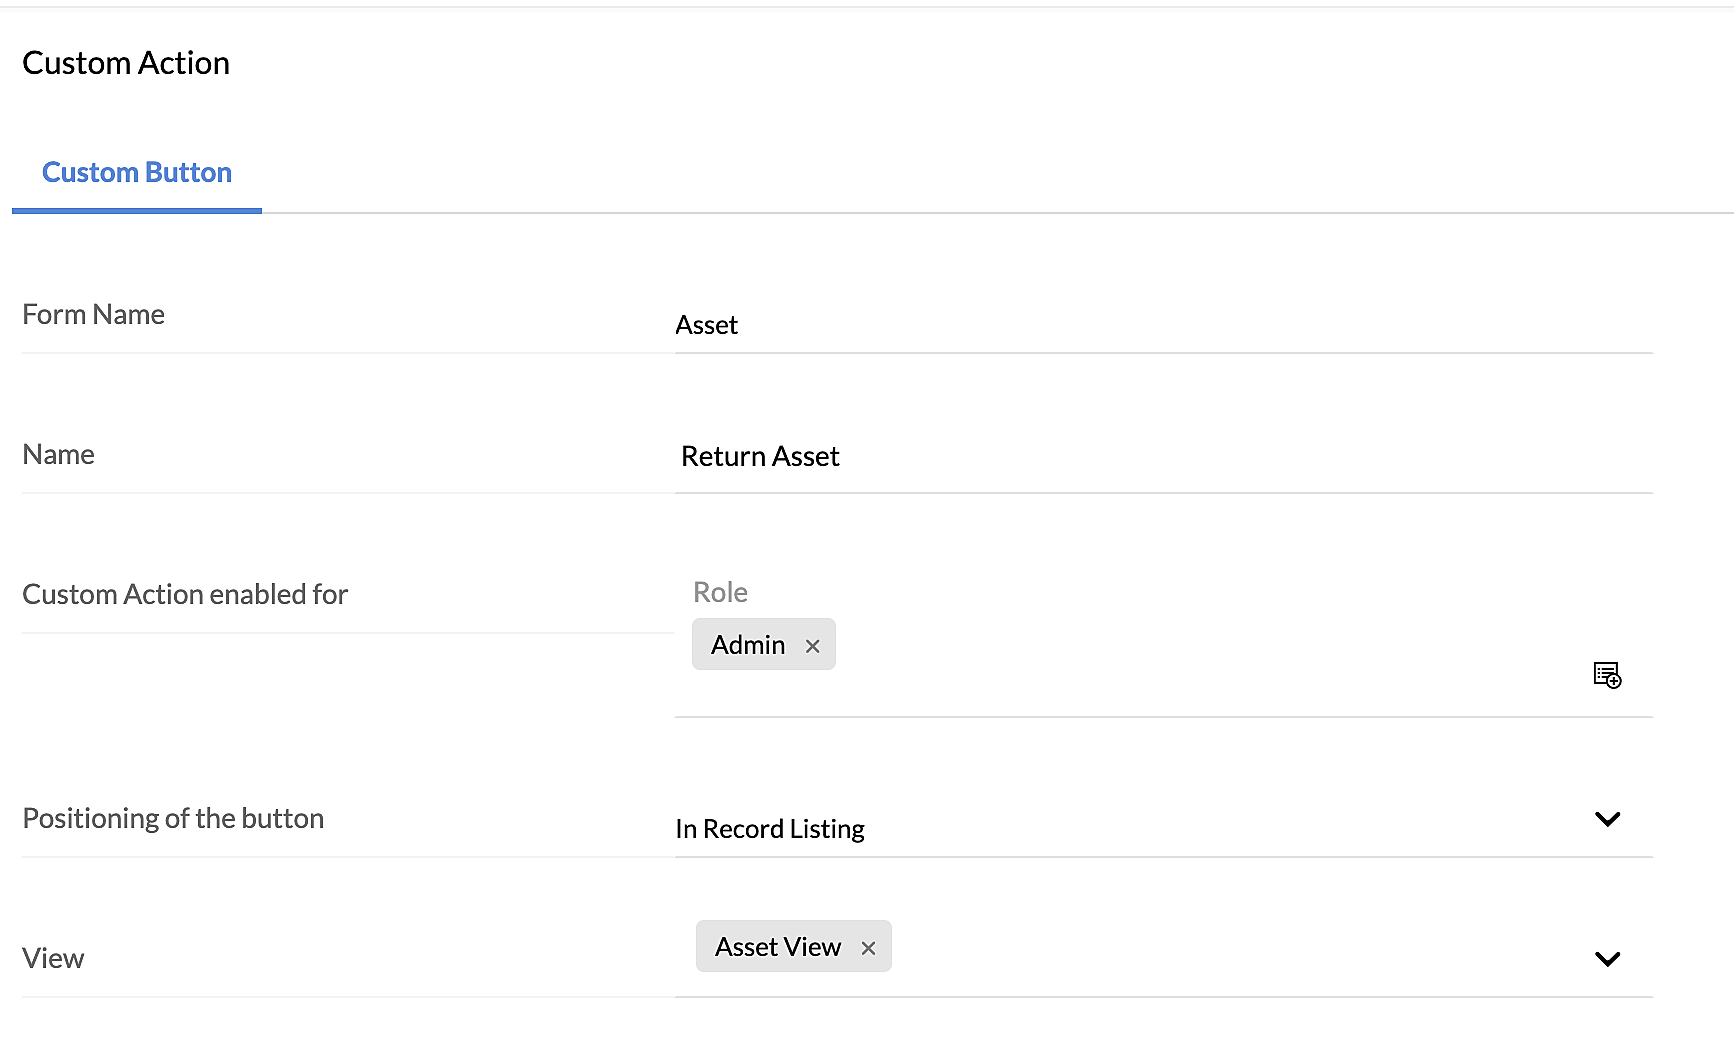Focus the role box right of Admin chip
The image size is (1734, 1062).
(1200, 646)
